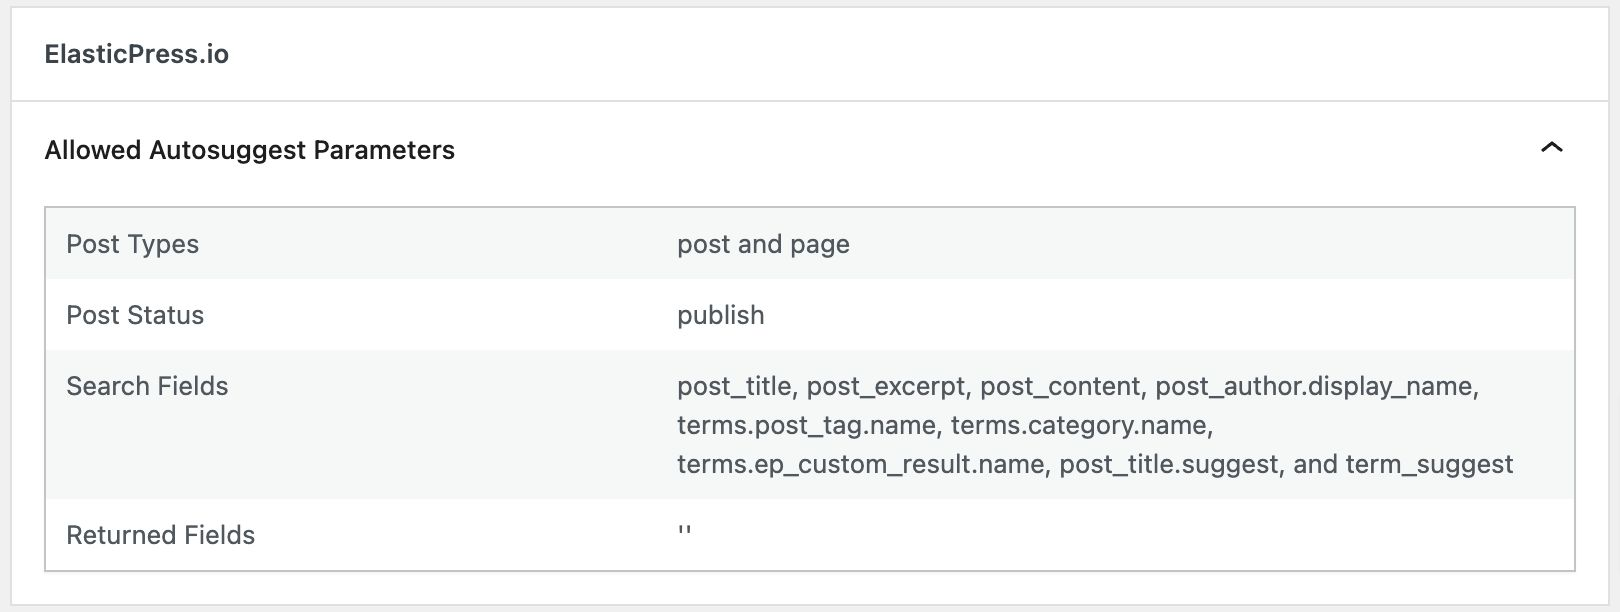Viewport: 1620px width, 612px height.
Task: Click the post_author.display_name field text
Action: tap(1315, 386)
